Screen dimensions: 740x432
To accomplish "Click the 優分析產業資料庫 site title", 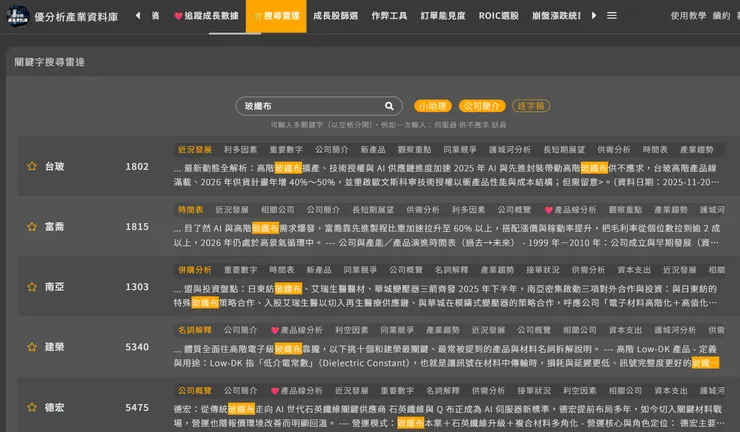I will coord(76,17).
